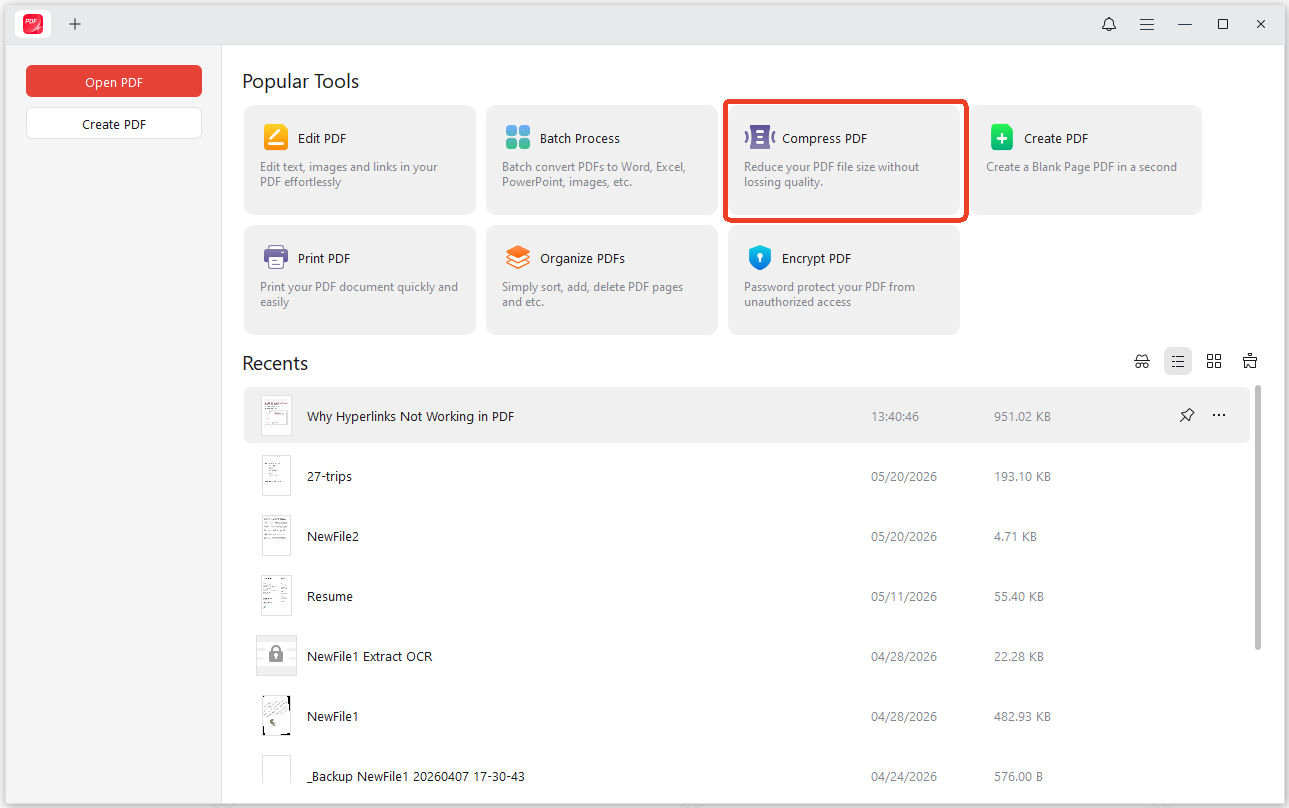Click thumbnail of Why Hyperlinks file
The image size is (1289, 808).
click(x=276, y=415)
